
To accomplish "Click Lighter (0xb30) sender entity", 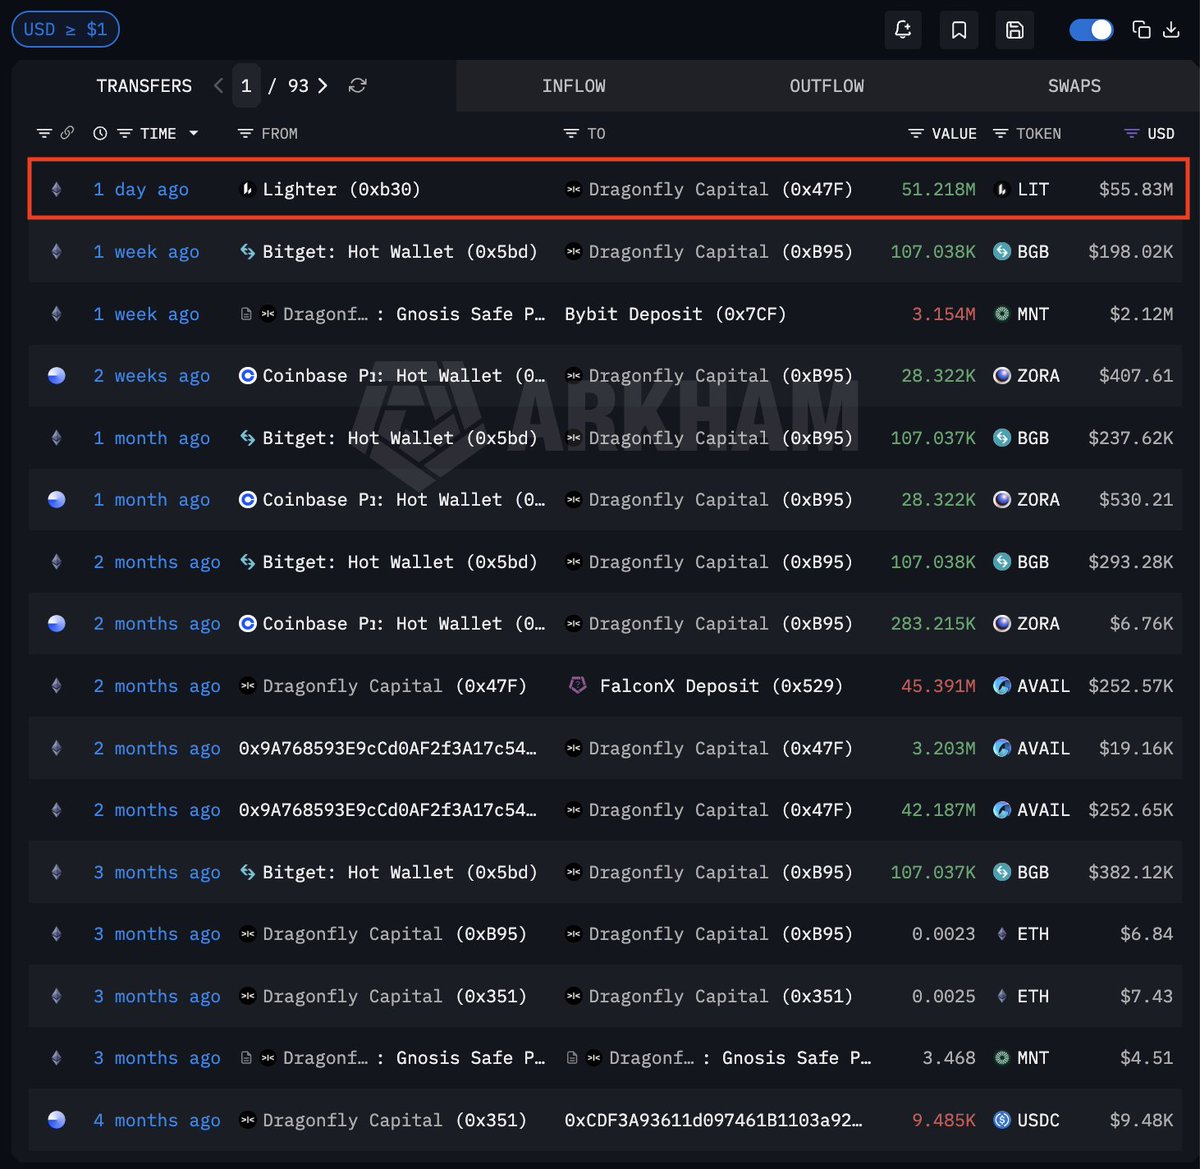I will click(341, 189).
